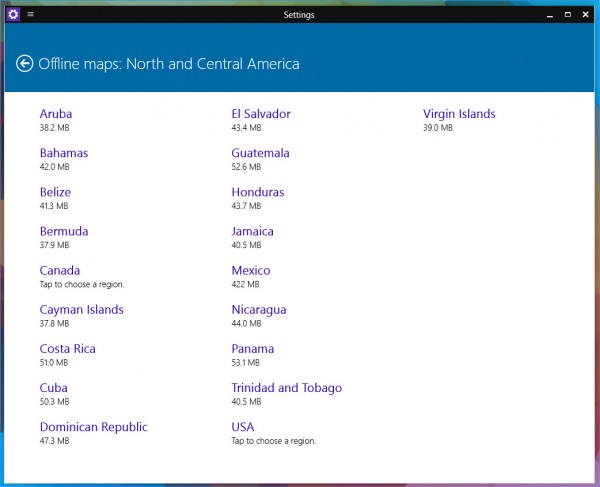The height and width of the screenshot is (487, 600).
Task: Pick Trinidad and Tobago map
Action: [x=286, y=388]
